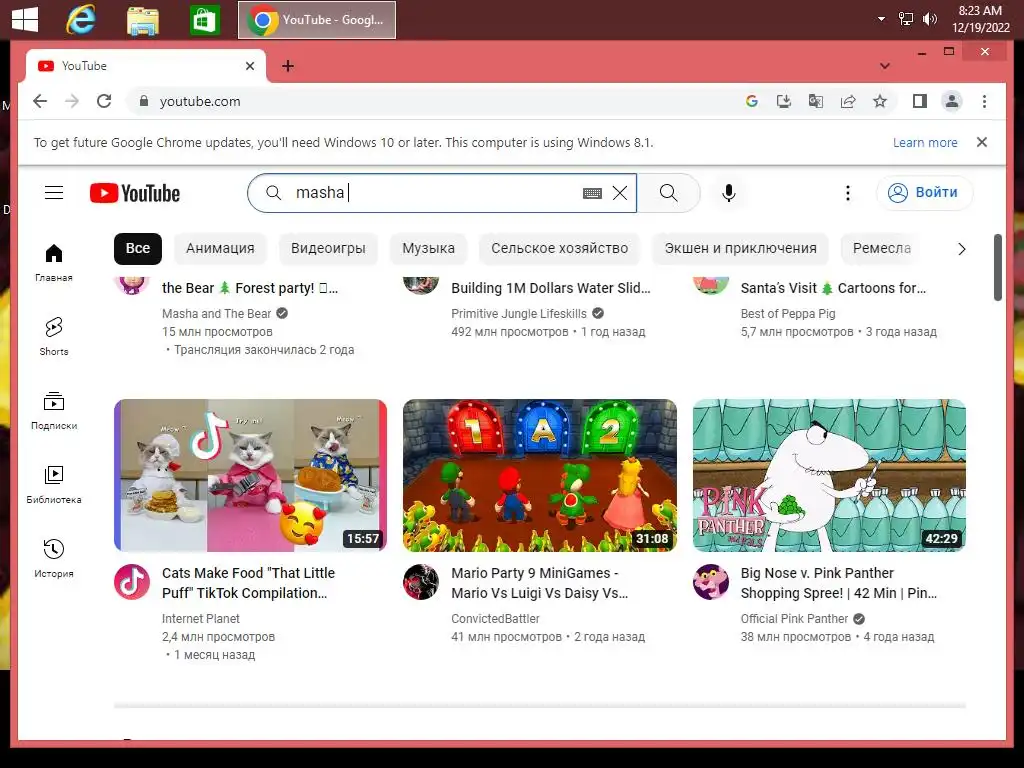This screenshot has height=768, width=1024.
Task: Click the install app icon in the address bar
Action: click(784, 101)
